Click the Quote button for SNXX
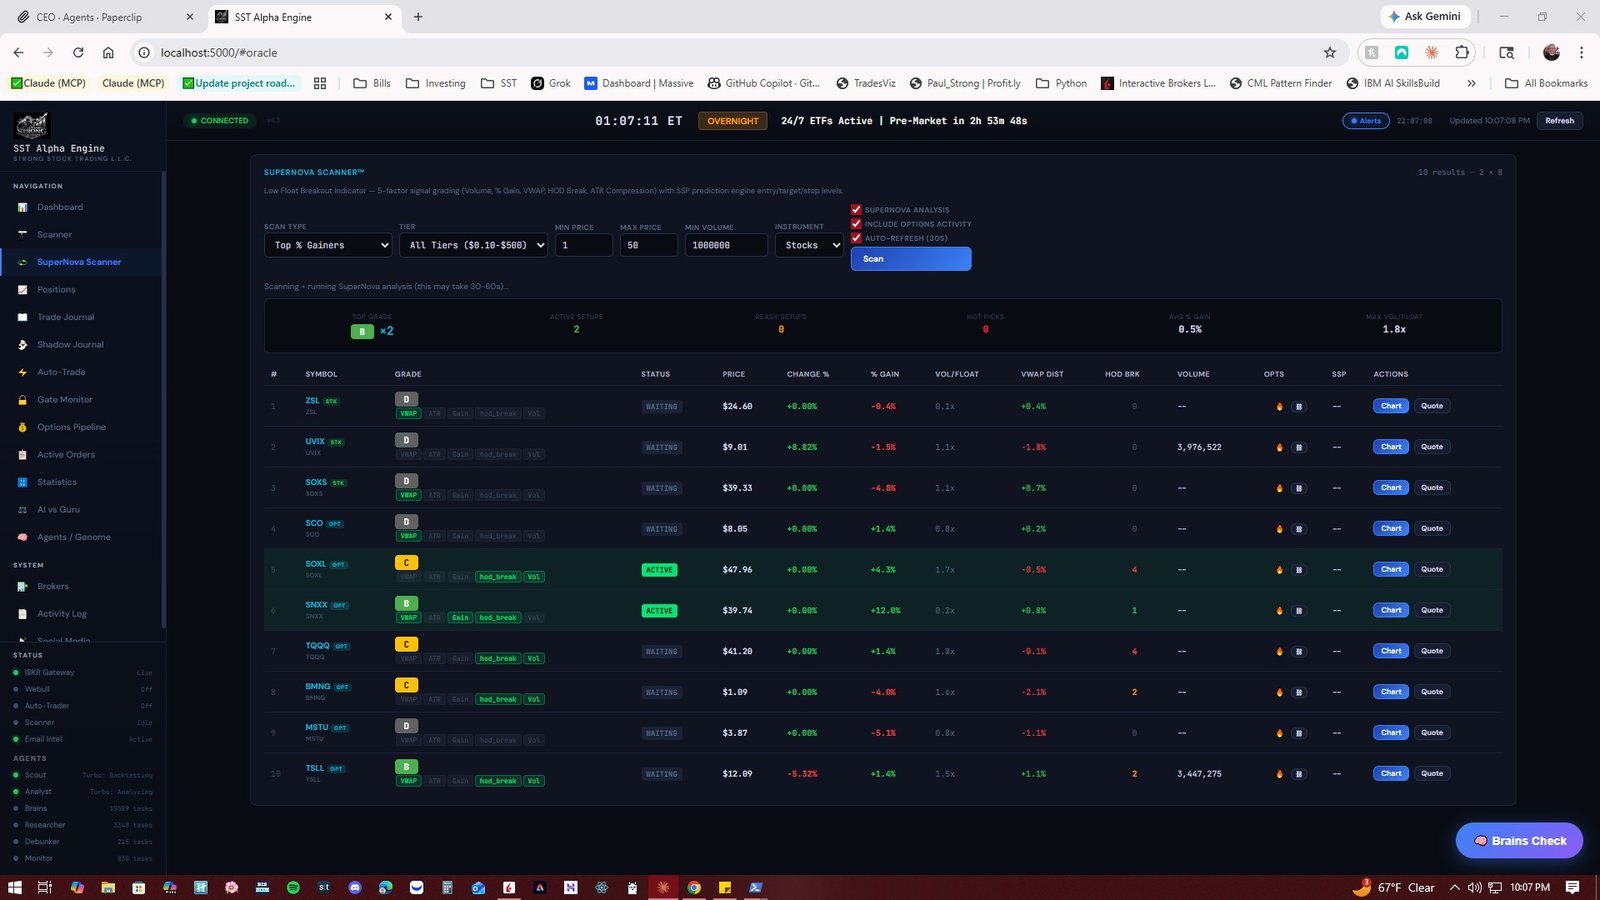The image size is (1600, 900). (x=1432, y=610)
